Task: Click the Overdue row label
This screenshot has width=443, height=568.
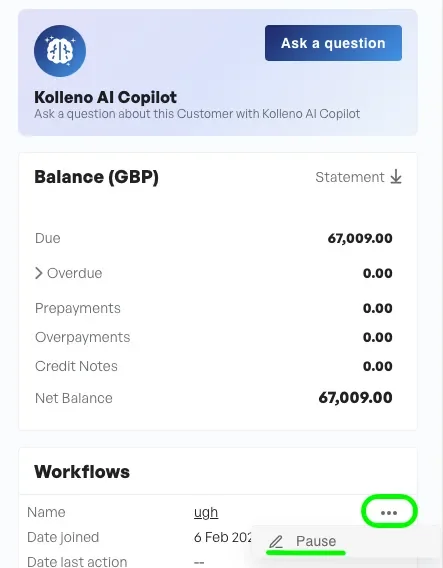Action: 75,273
